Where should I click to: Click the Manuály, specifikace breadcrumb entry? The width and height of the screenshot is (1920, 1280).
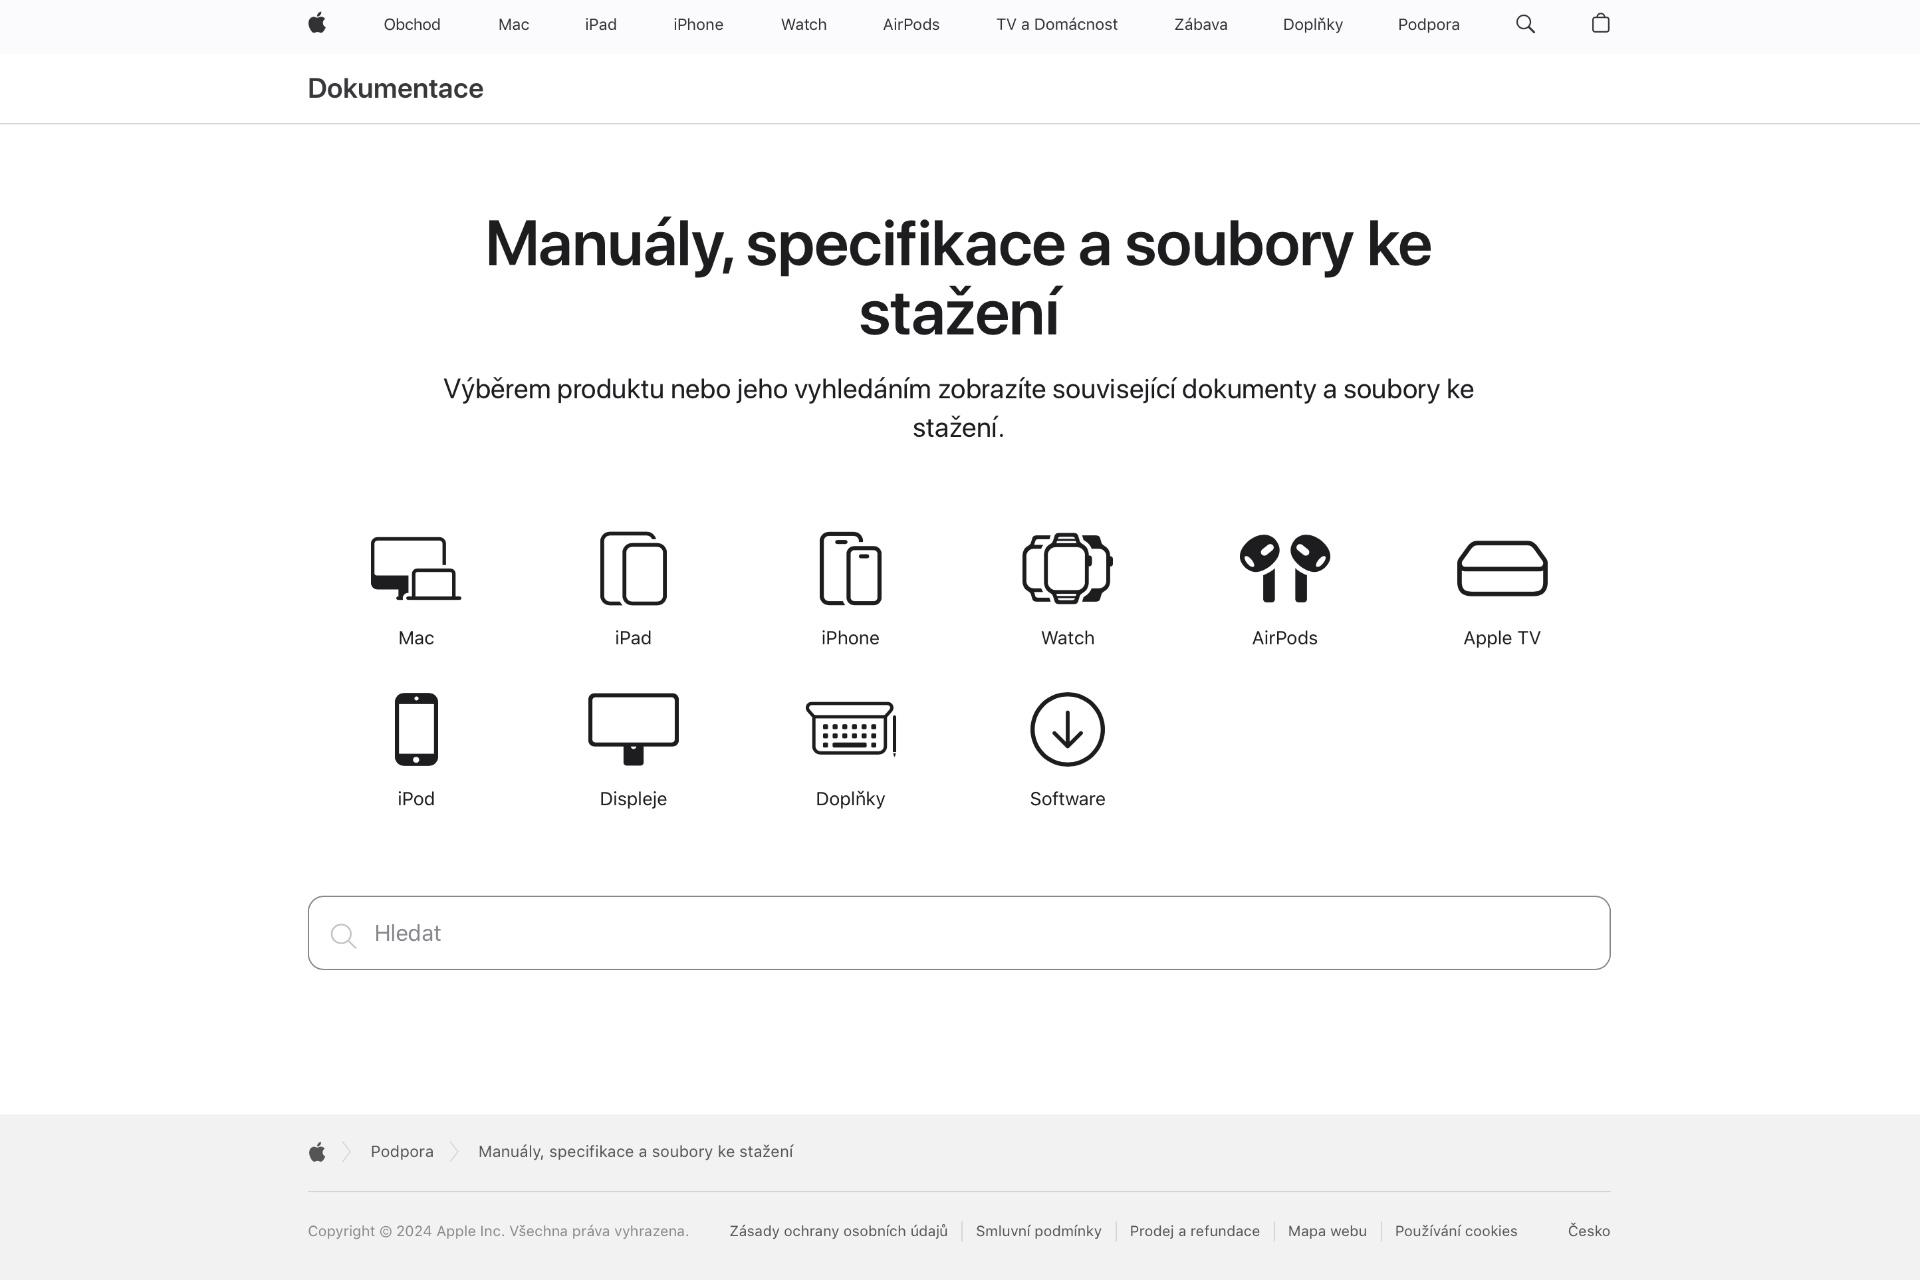click(636, 1152)
